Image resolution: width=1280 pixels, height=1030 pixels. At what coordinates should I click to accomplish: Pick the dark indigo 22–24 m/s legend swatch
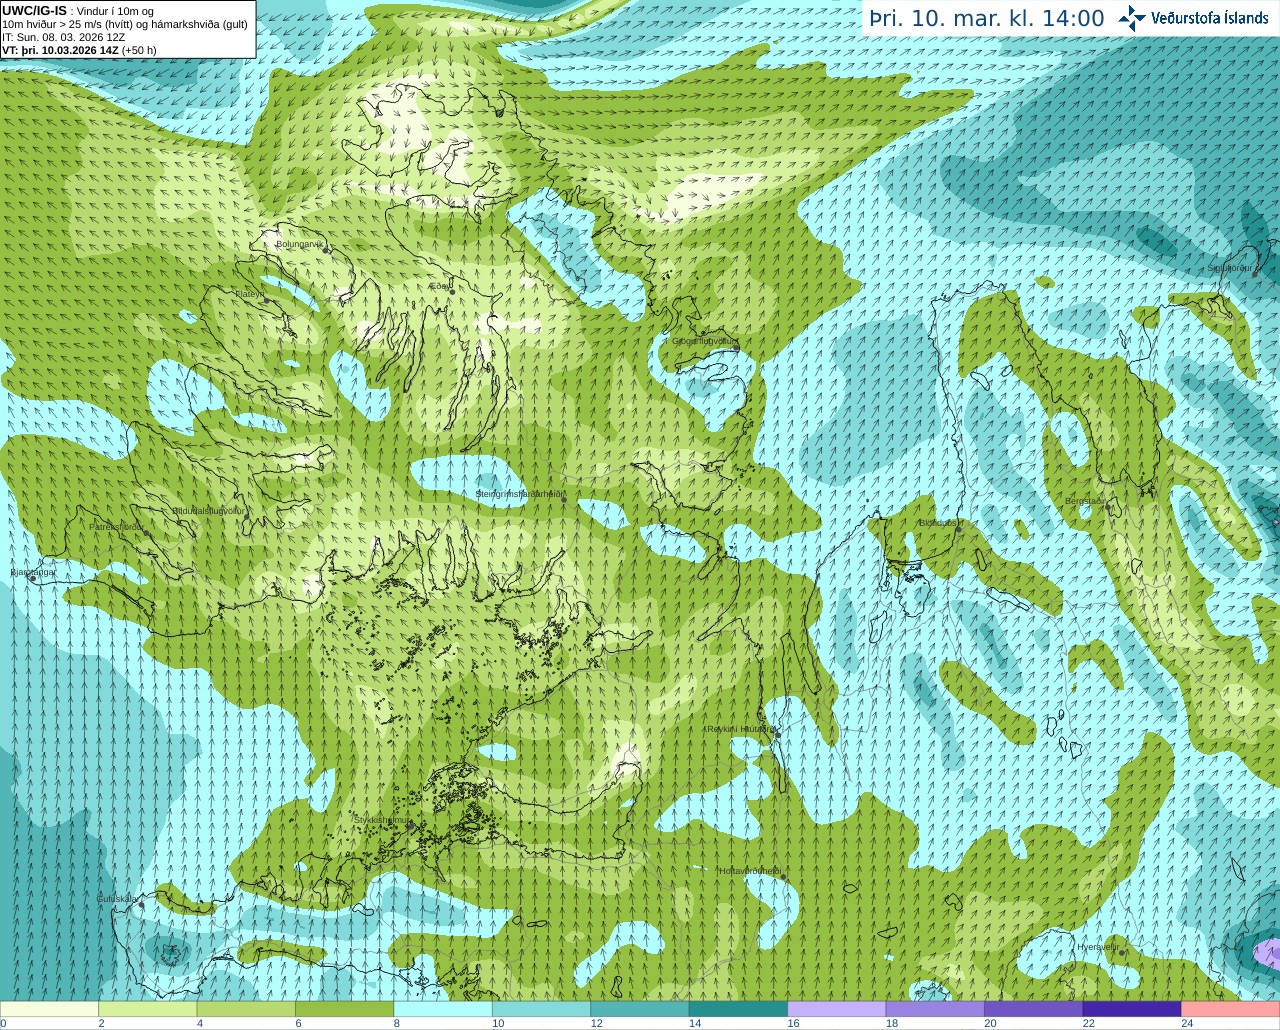click(1131, 1009)
